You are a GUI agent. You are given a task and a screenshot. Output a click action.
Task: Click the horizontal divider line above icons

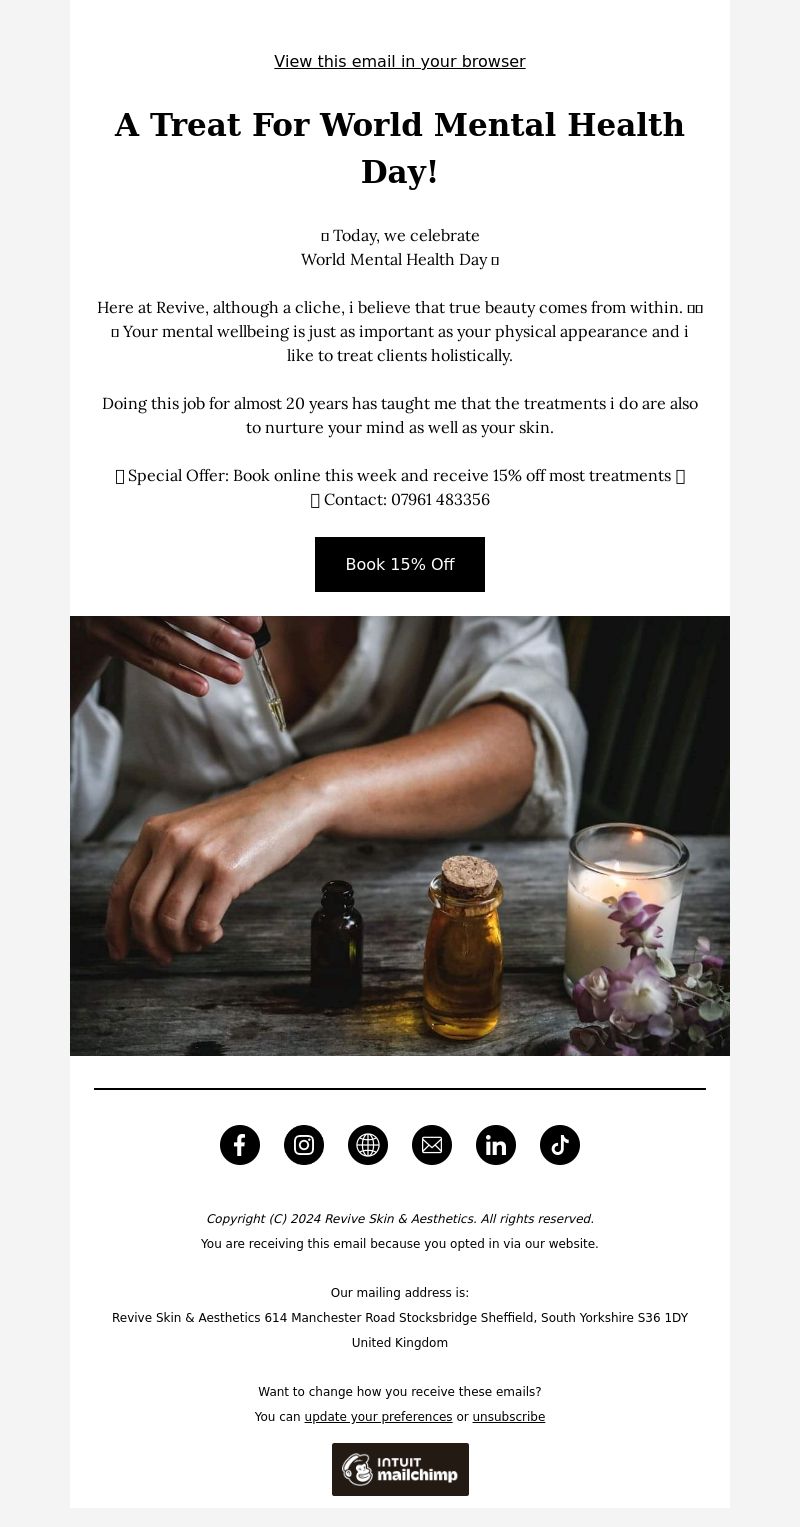400,1089
